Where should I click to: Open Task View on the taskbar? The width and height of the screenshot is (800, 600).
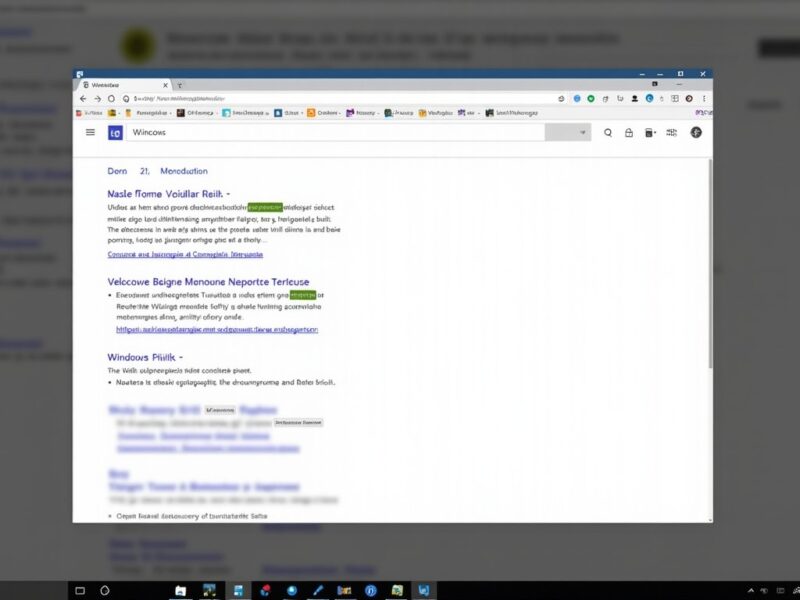(80, 590)
